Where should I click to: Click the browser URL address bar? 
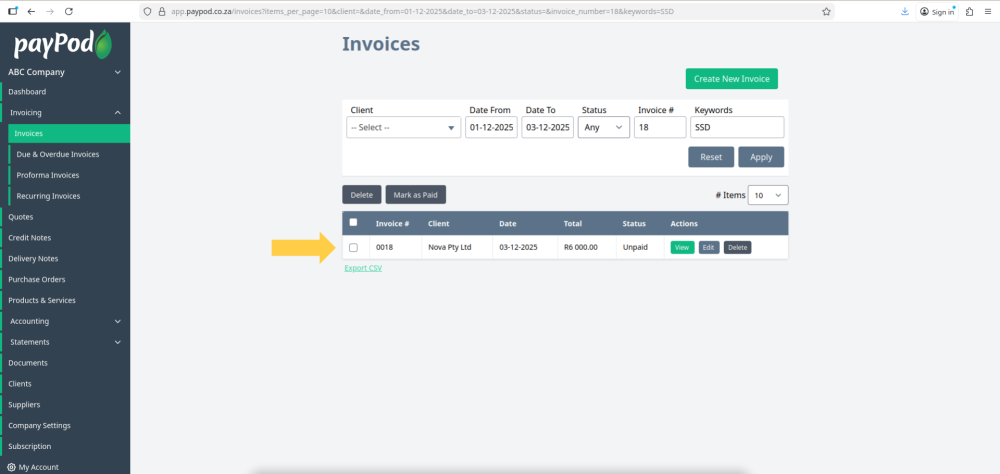(x=487, y=11)
